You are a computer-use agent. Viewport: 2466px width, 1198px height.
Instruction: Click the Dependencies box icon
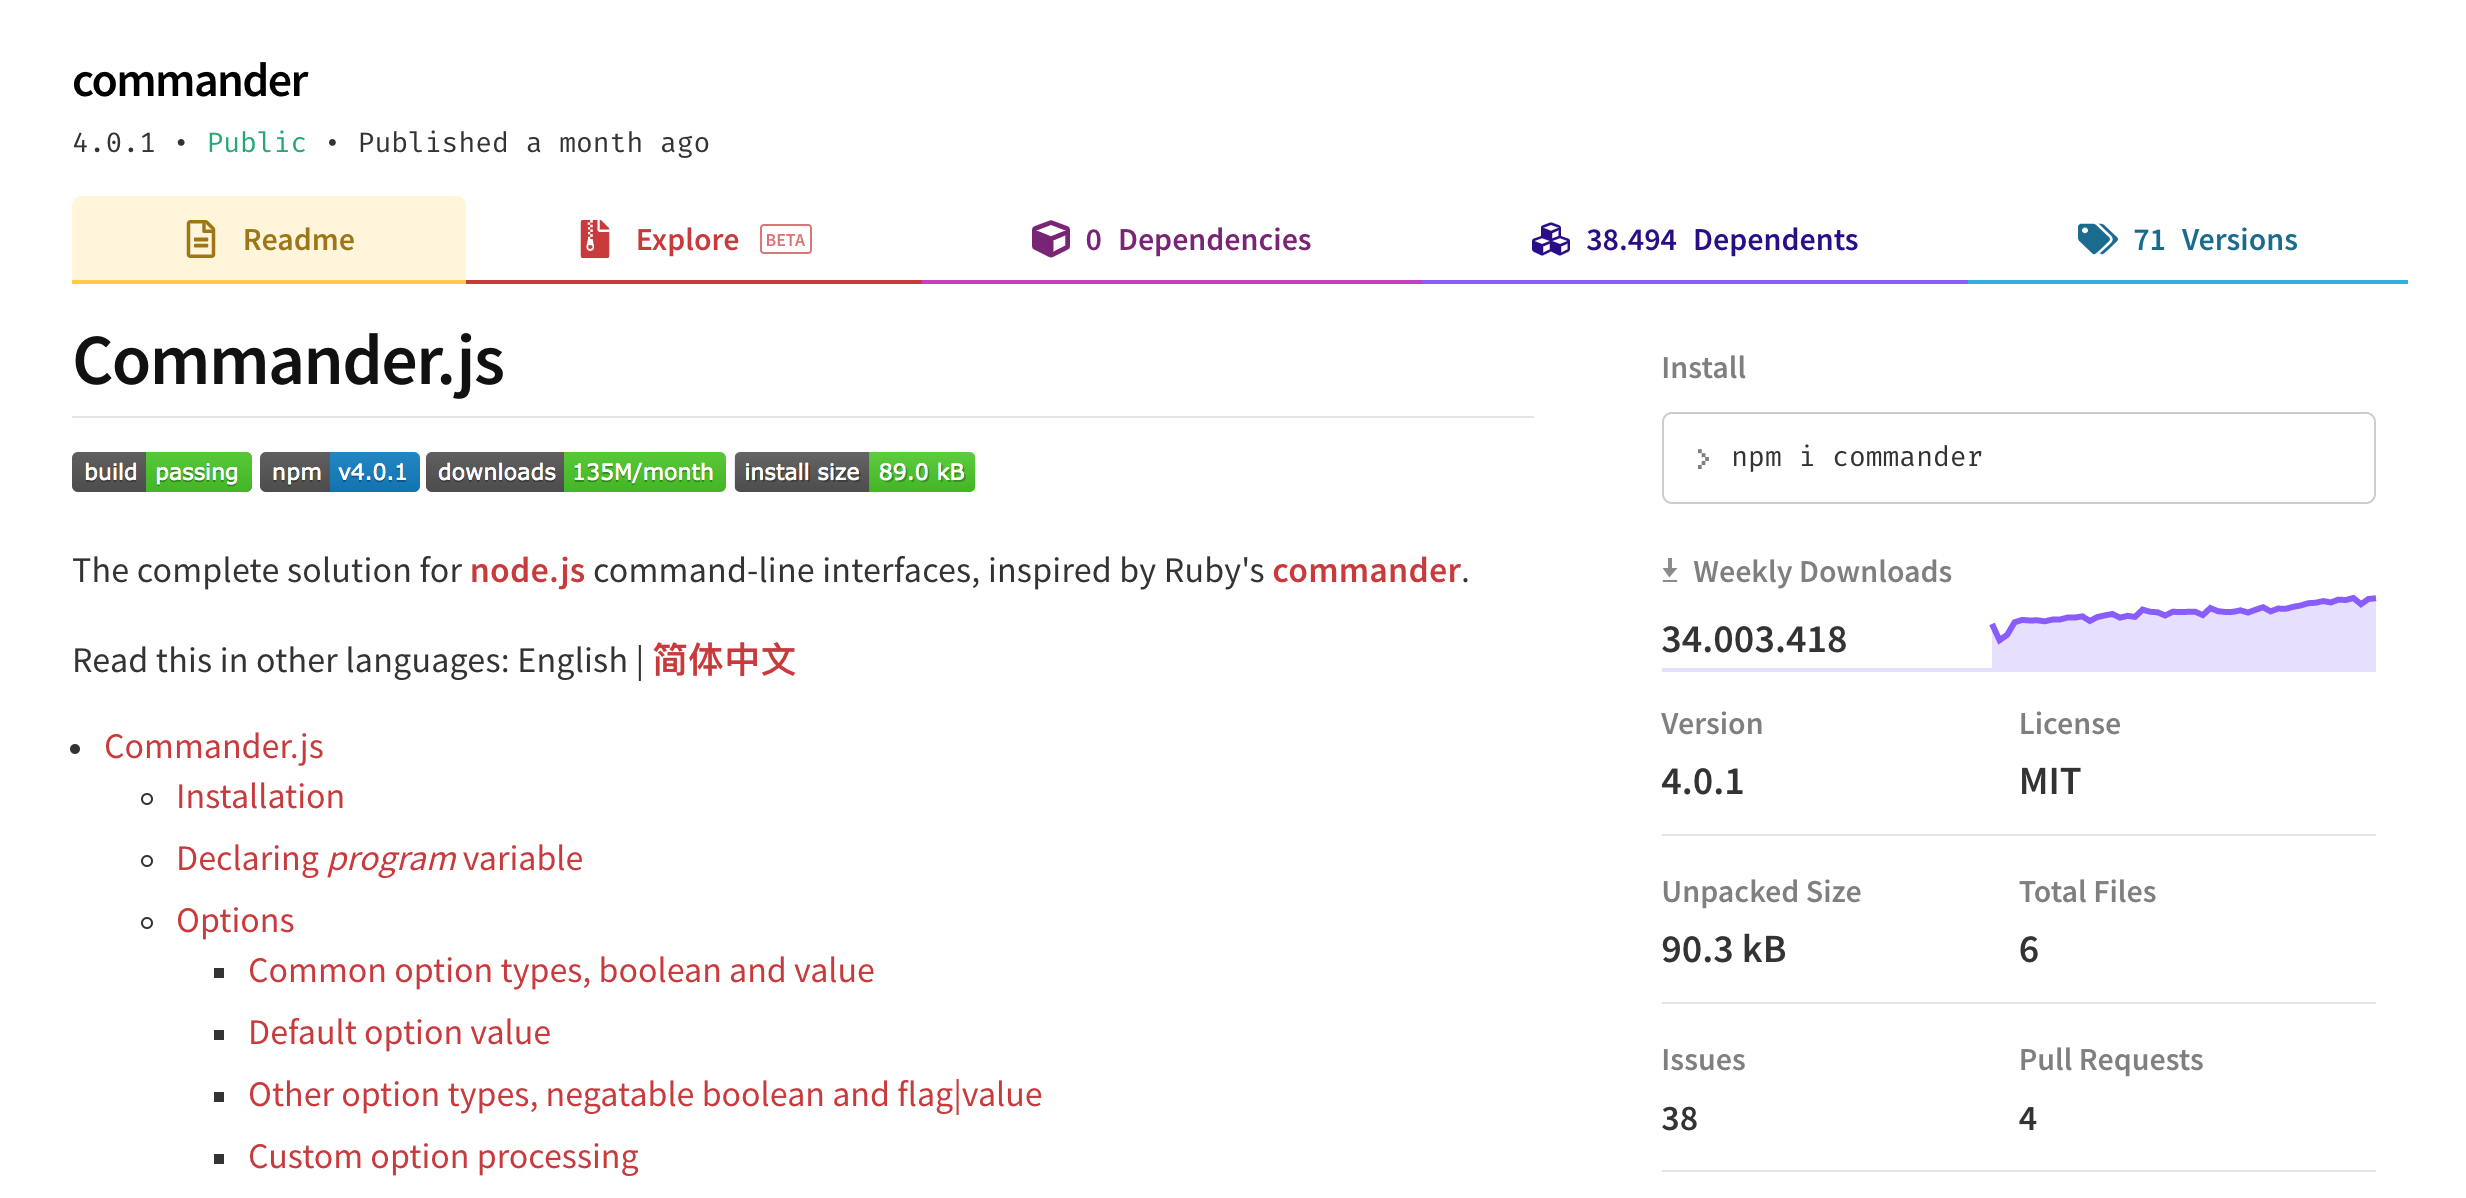[1050, 239]
